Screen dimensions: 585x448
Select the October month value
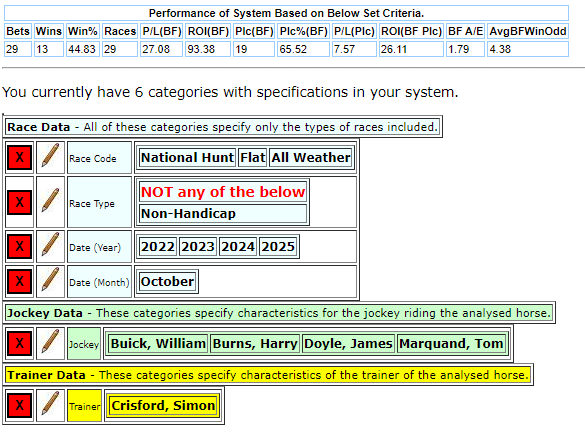click(x=167, y=282)
